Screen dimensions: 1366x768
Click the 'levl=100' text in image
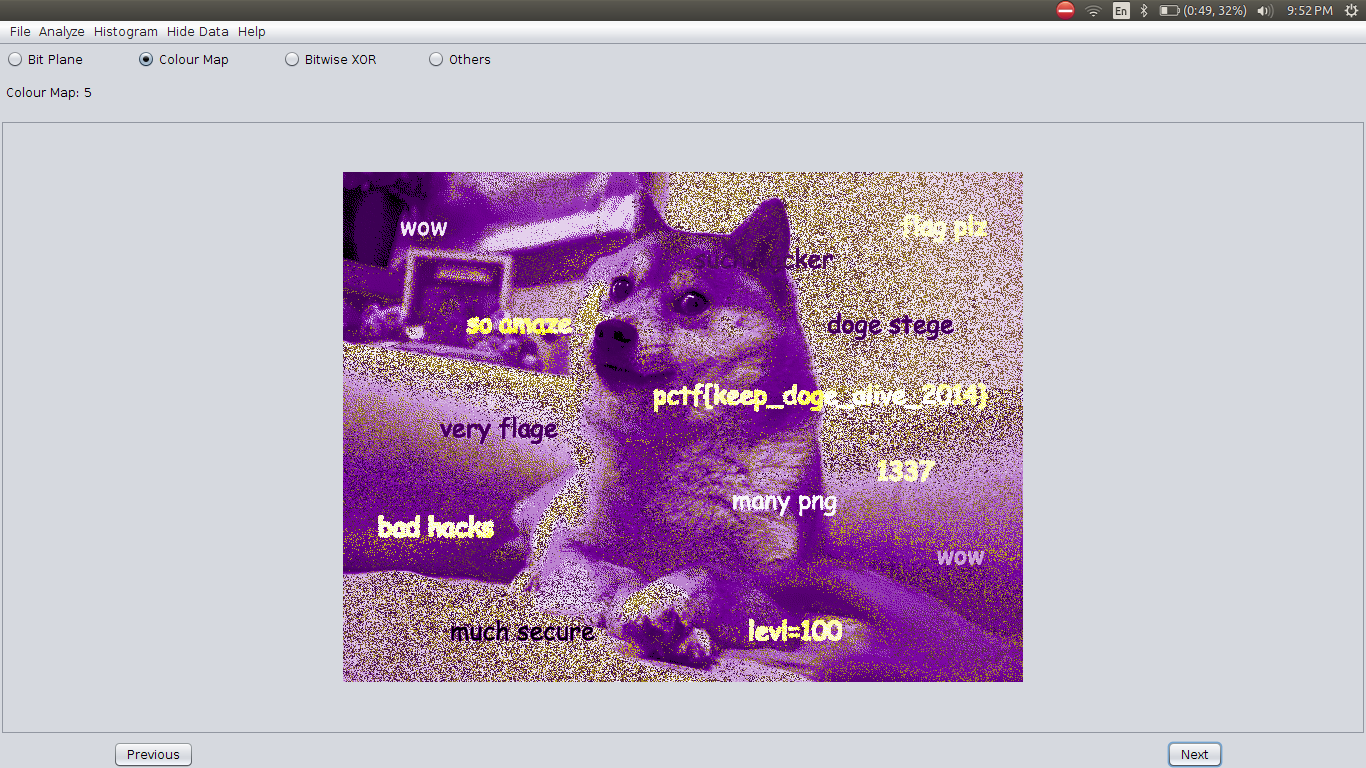pyautogui.click(x=795, y=630)
